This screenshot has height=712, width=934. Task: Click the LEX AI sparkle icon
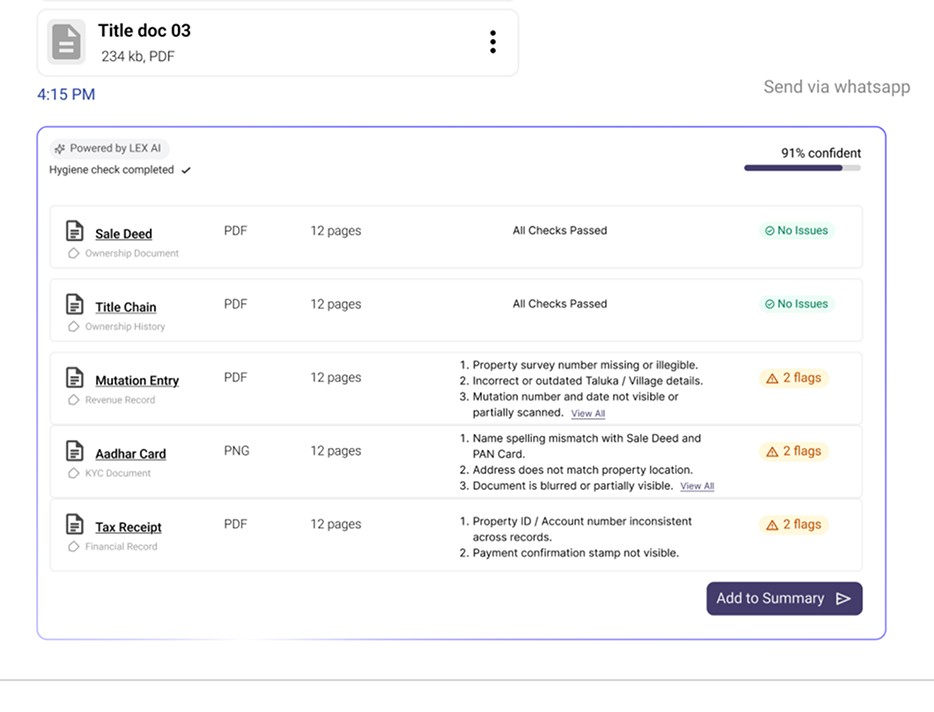pos(60,148)
